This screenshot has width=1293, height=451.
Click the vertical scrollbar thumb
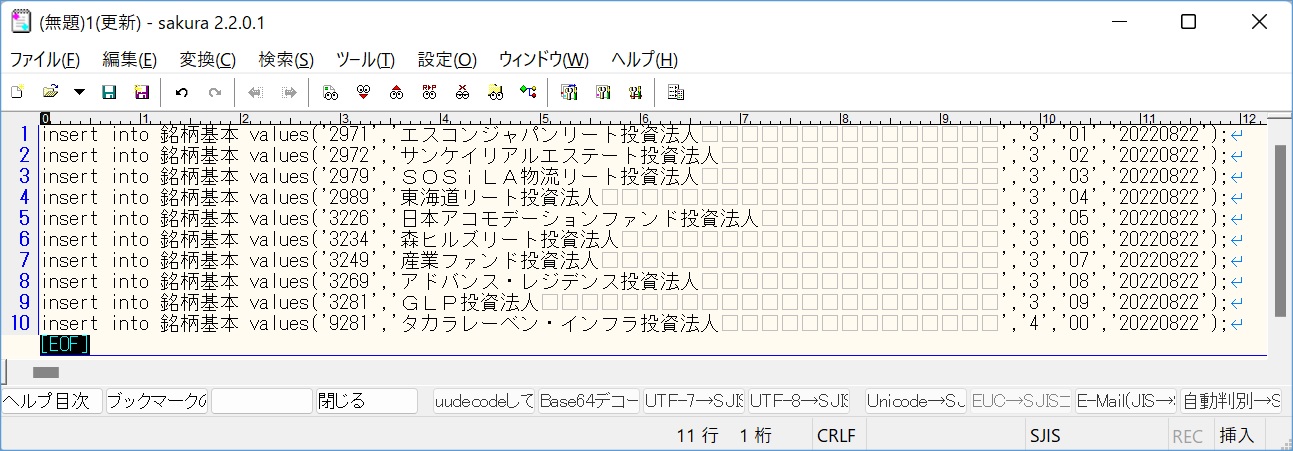pos(1280,231)
